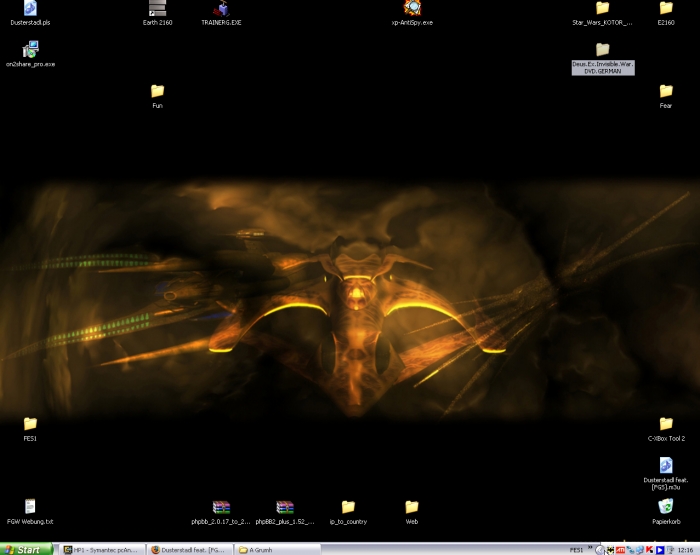Click the FES1 toolbar label in taskbar
The height and width of the screenshot is (555, 700).
pos(576,550)
